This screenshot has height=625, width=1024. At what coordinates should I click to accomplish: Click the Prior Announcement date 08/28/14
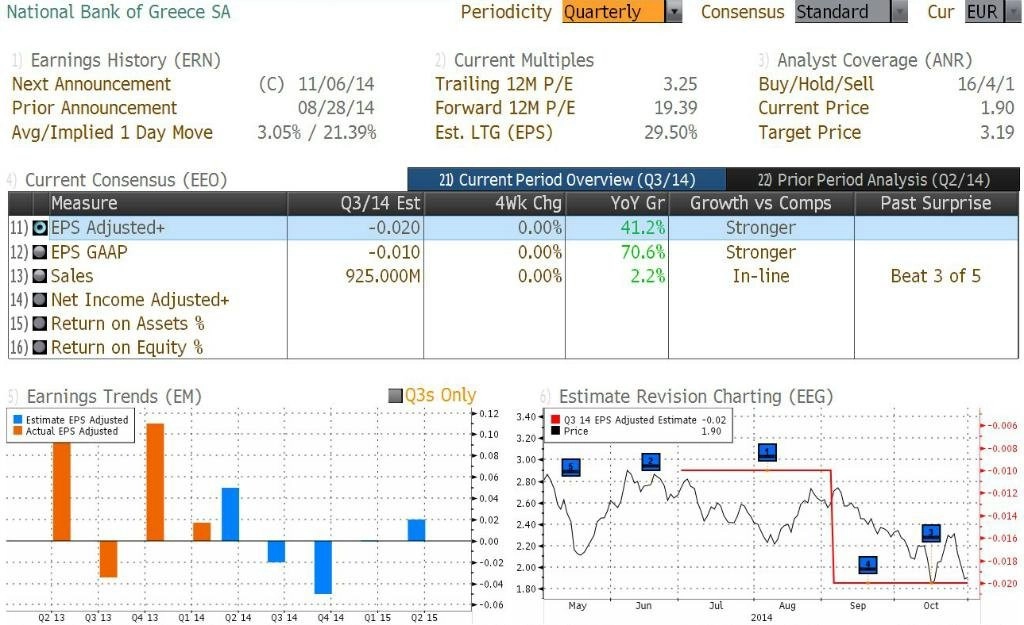click(x=336, y=108)
